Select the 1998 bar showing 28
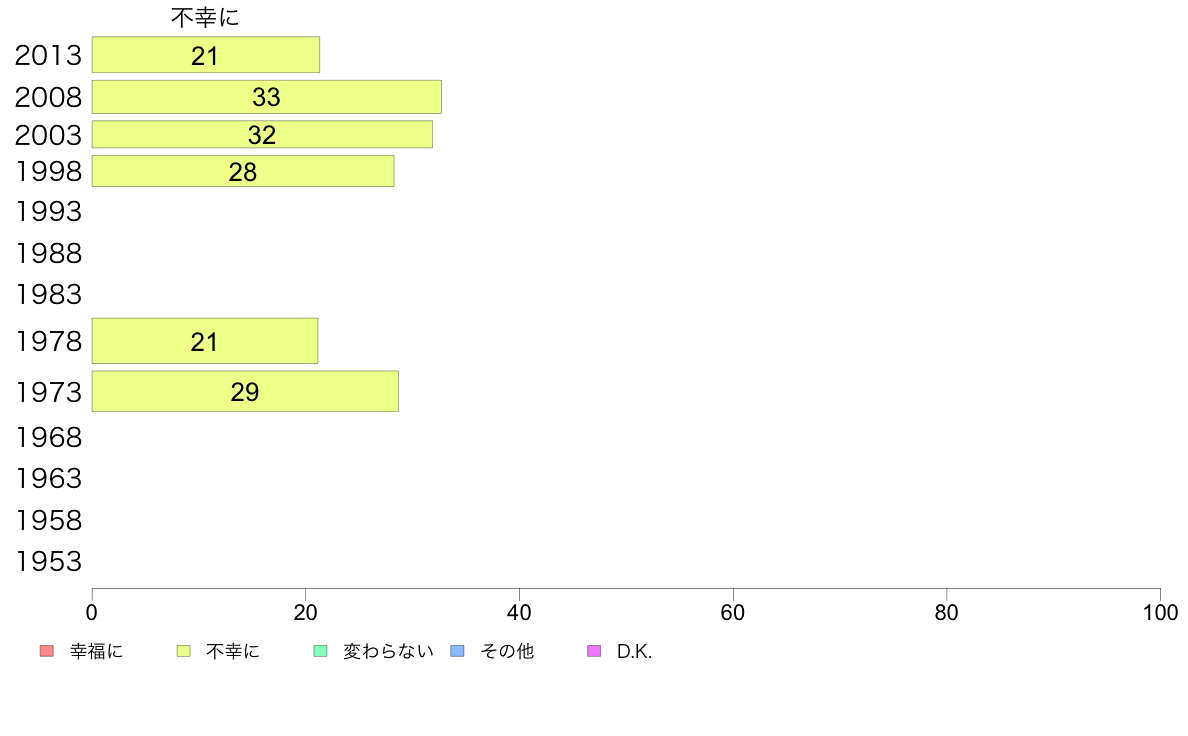Viewport: 1188px width, 736px height. click(242, 171)
